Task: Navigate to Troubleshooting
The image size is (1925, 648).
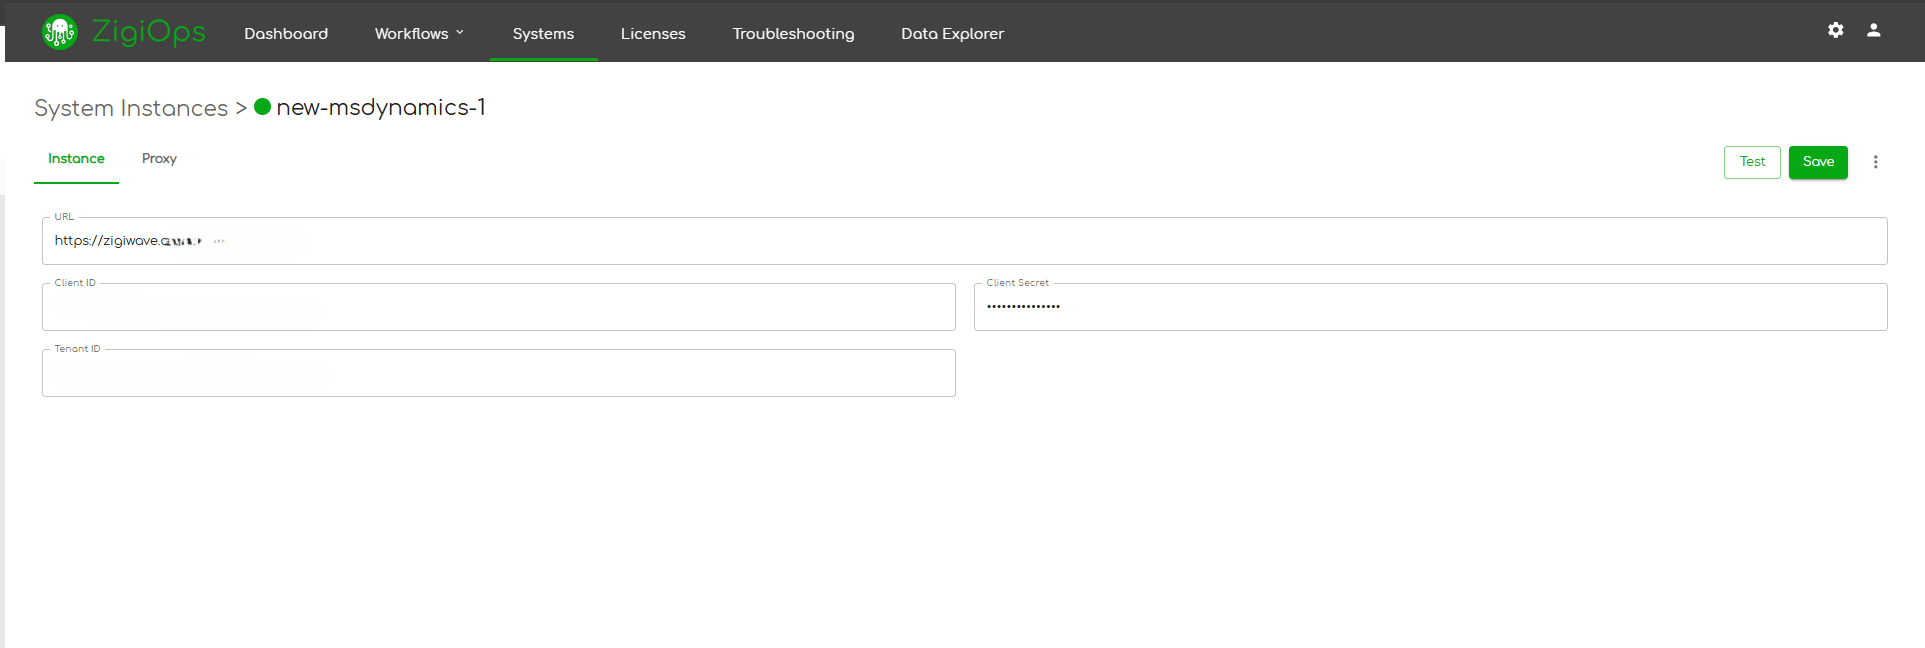Action: [793, 33]
